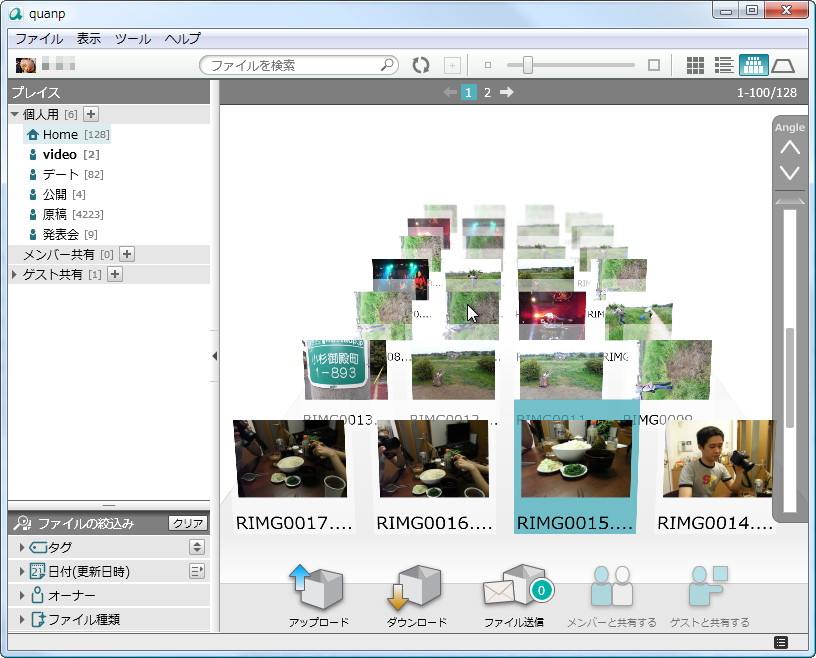Select the Home place
The image size is (816, 658).
pyautogui.click(x=67, y=134)
